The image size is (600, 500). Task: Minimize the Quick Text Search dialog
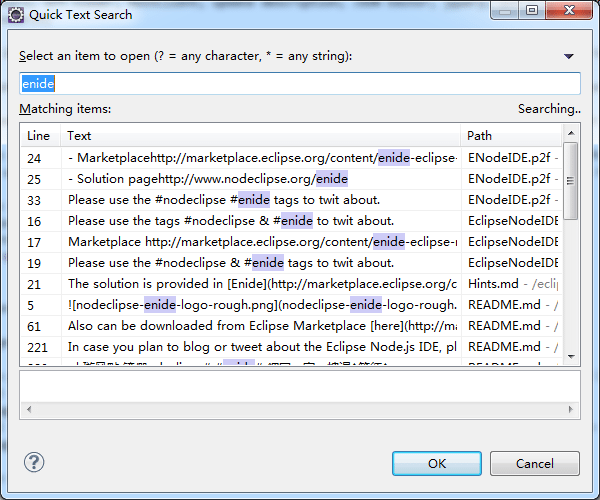coord(505,10)
